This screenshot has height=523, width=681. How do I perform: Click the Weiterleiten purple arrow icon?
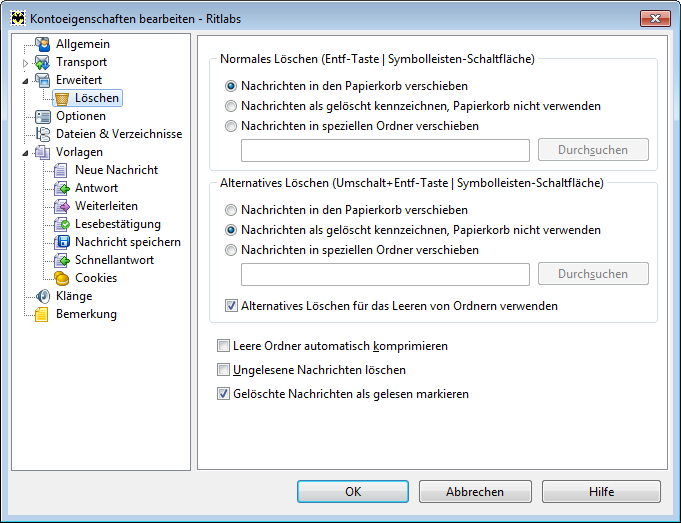62,206
